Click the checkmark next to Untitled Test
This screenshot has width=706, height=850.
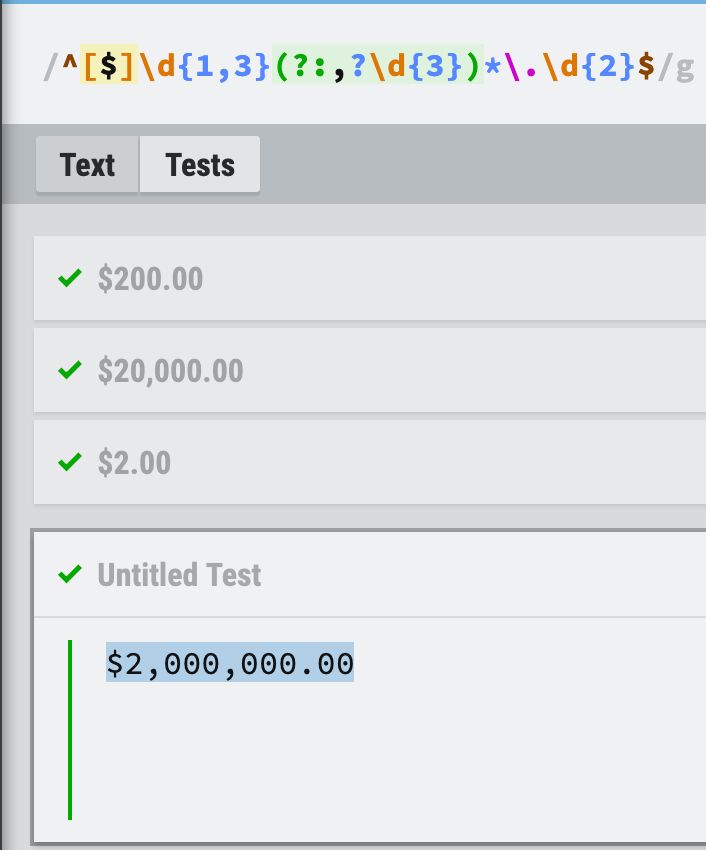click(x=69, y=574)
